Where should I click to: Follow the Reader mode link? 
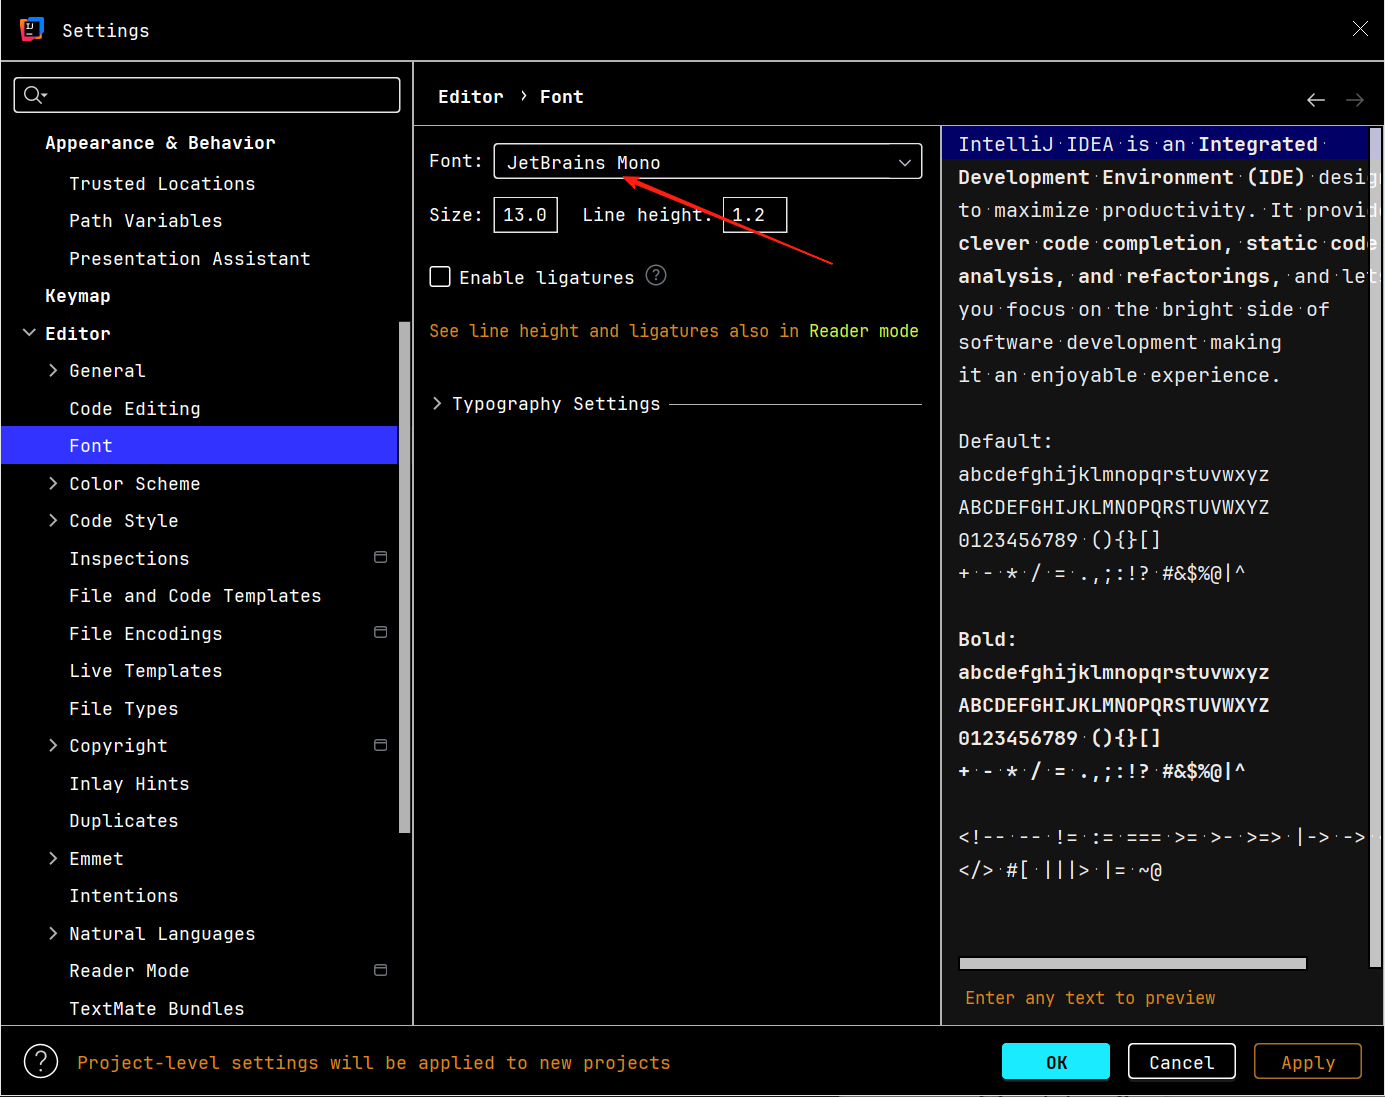tap(863, 331)
